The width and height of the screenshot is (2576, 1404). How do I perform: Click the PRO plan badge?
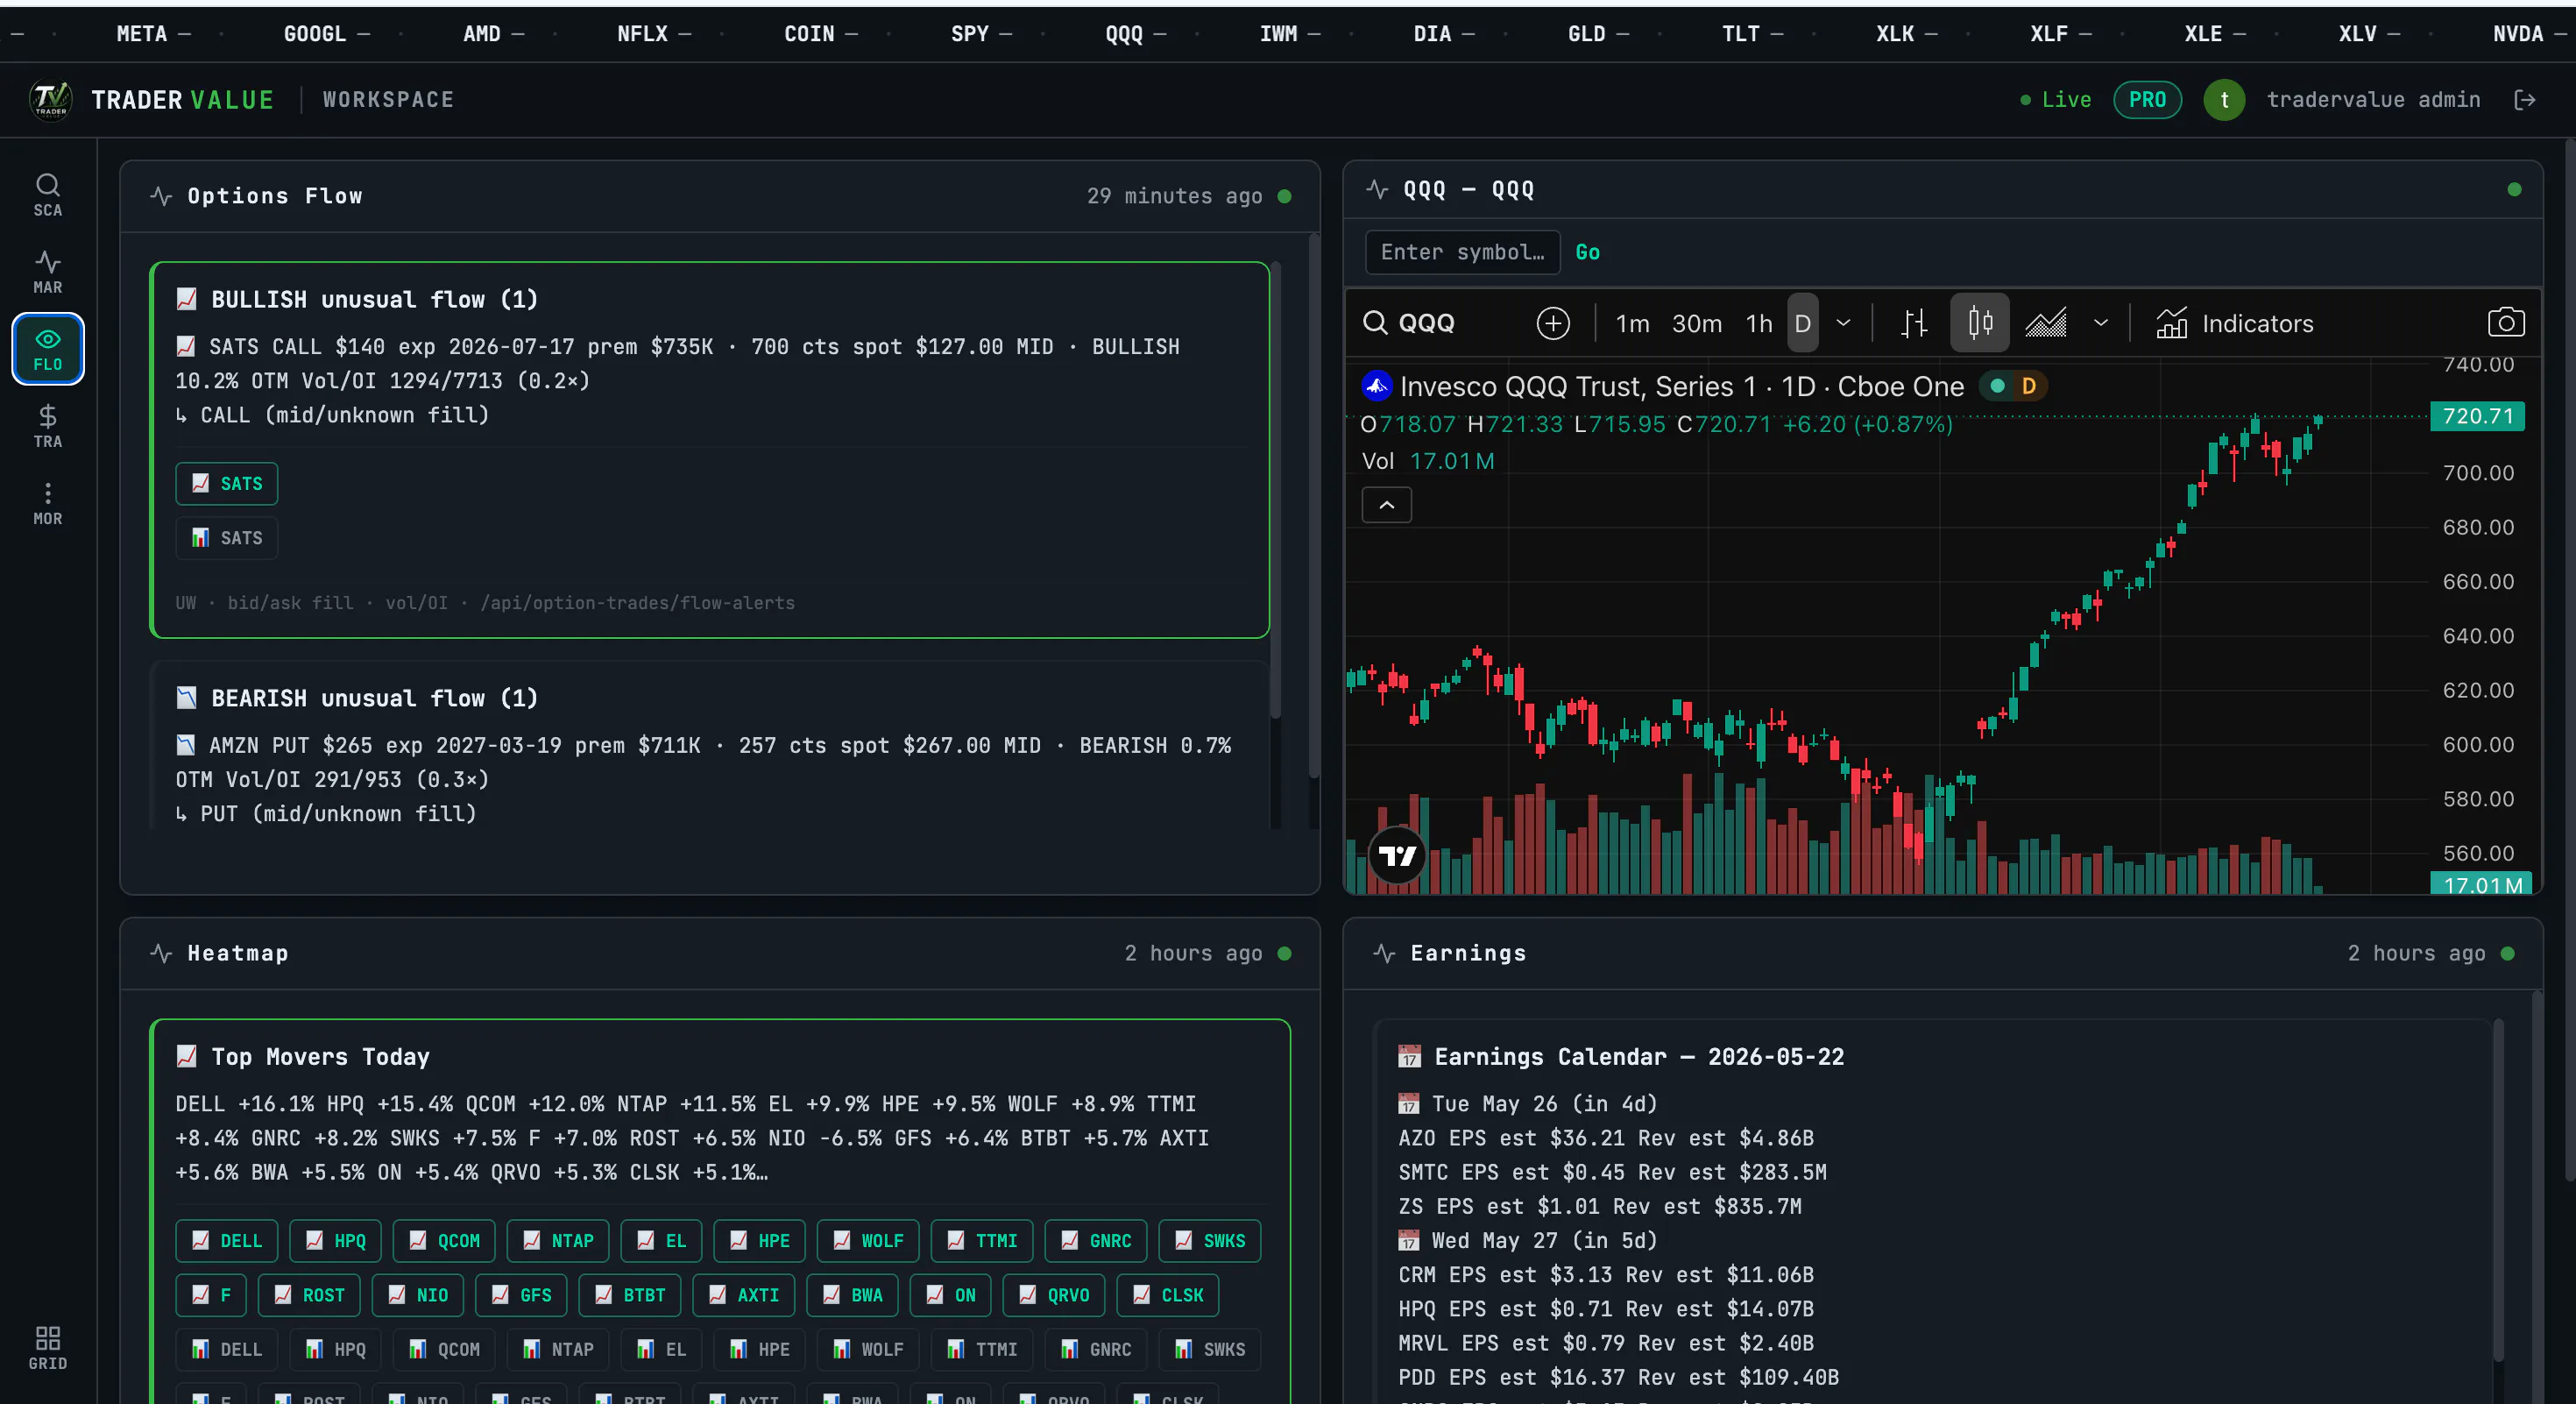[2147, 99]
